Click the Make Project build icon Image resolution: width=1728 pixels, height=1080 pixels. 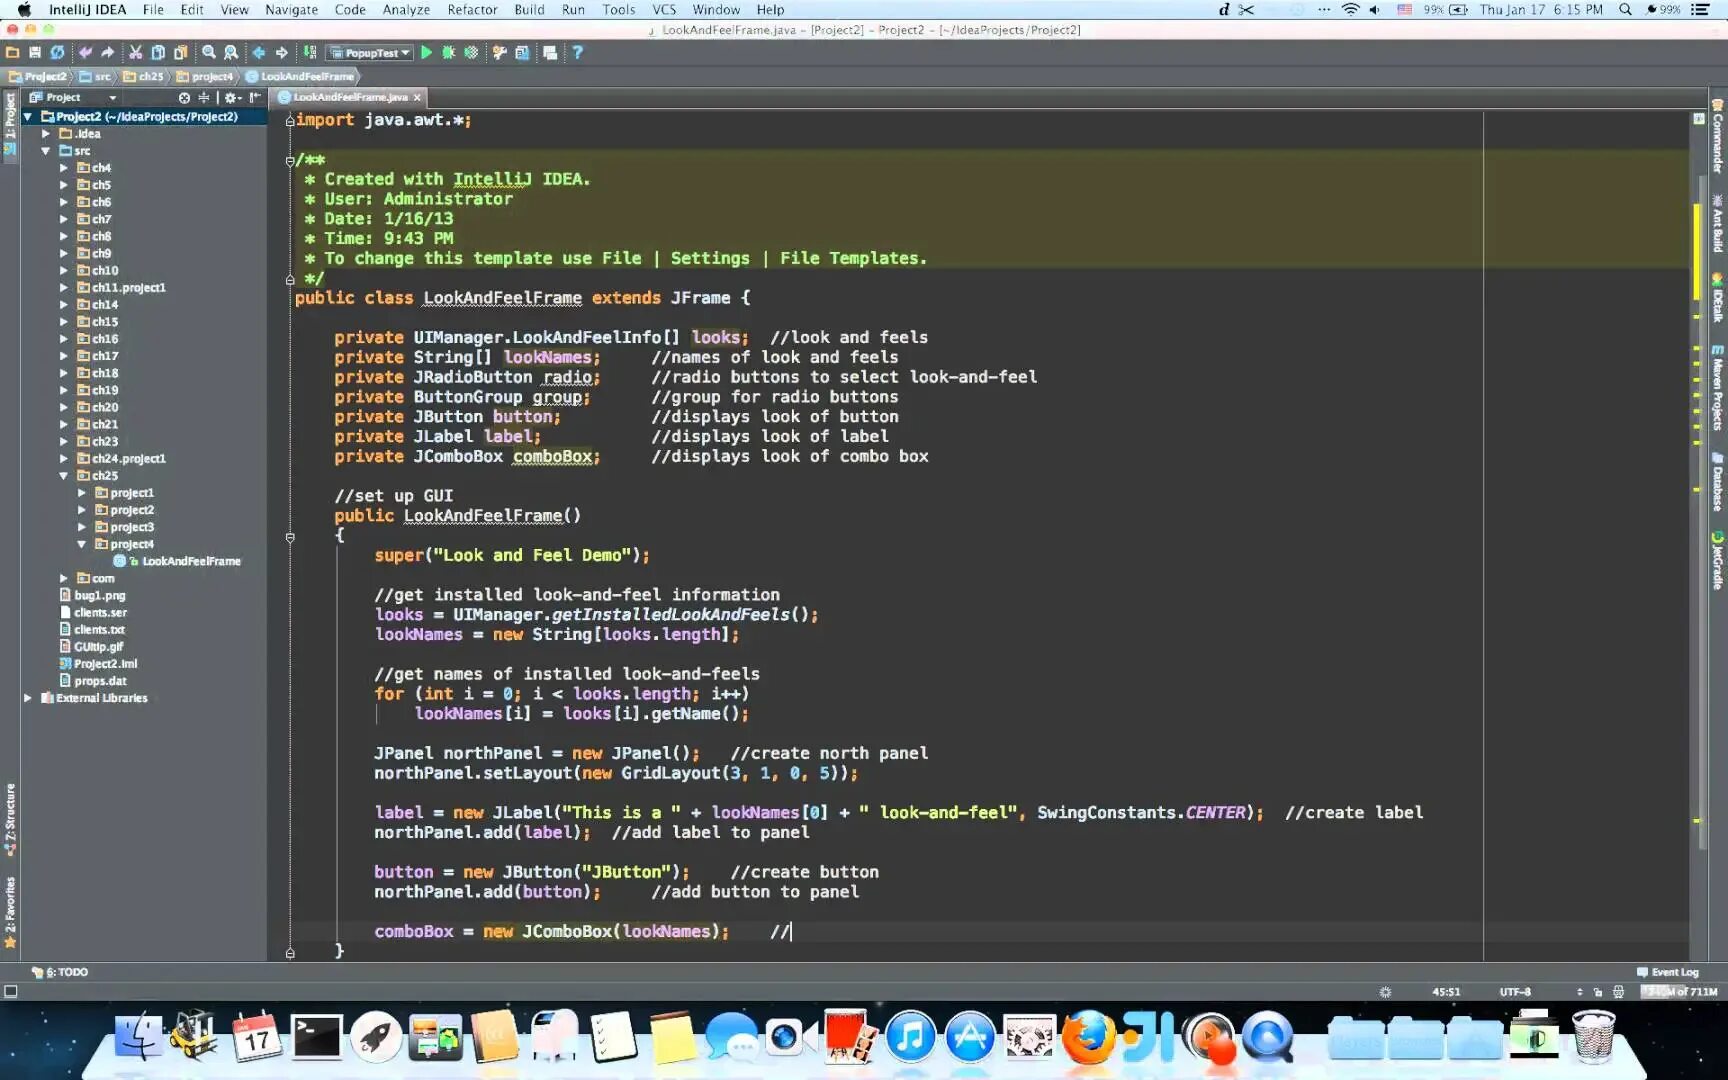310,53
